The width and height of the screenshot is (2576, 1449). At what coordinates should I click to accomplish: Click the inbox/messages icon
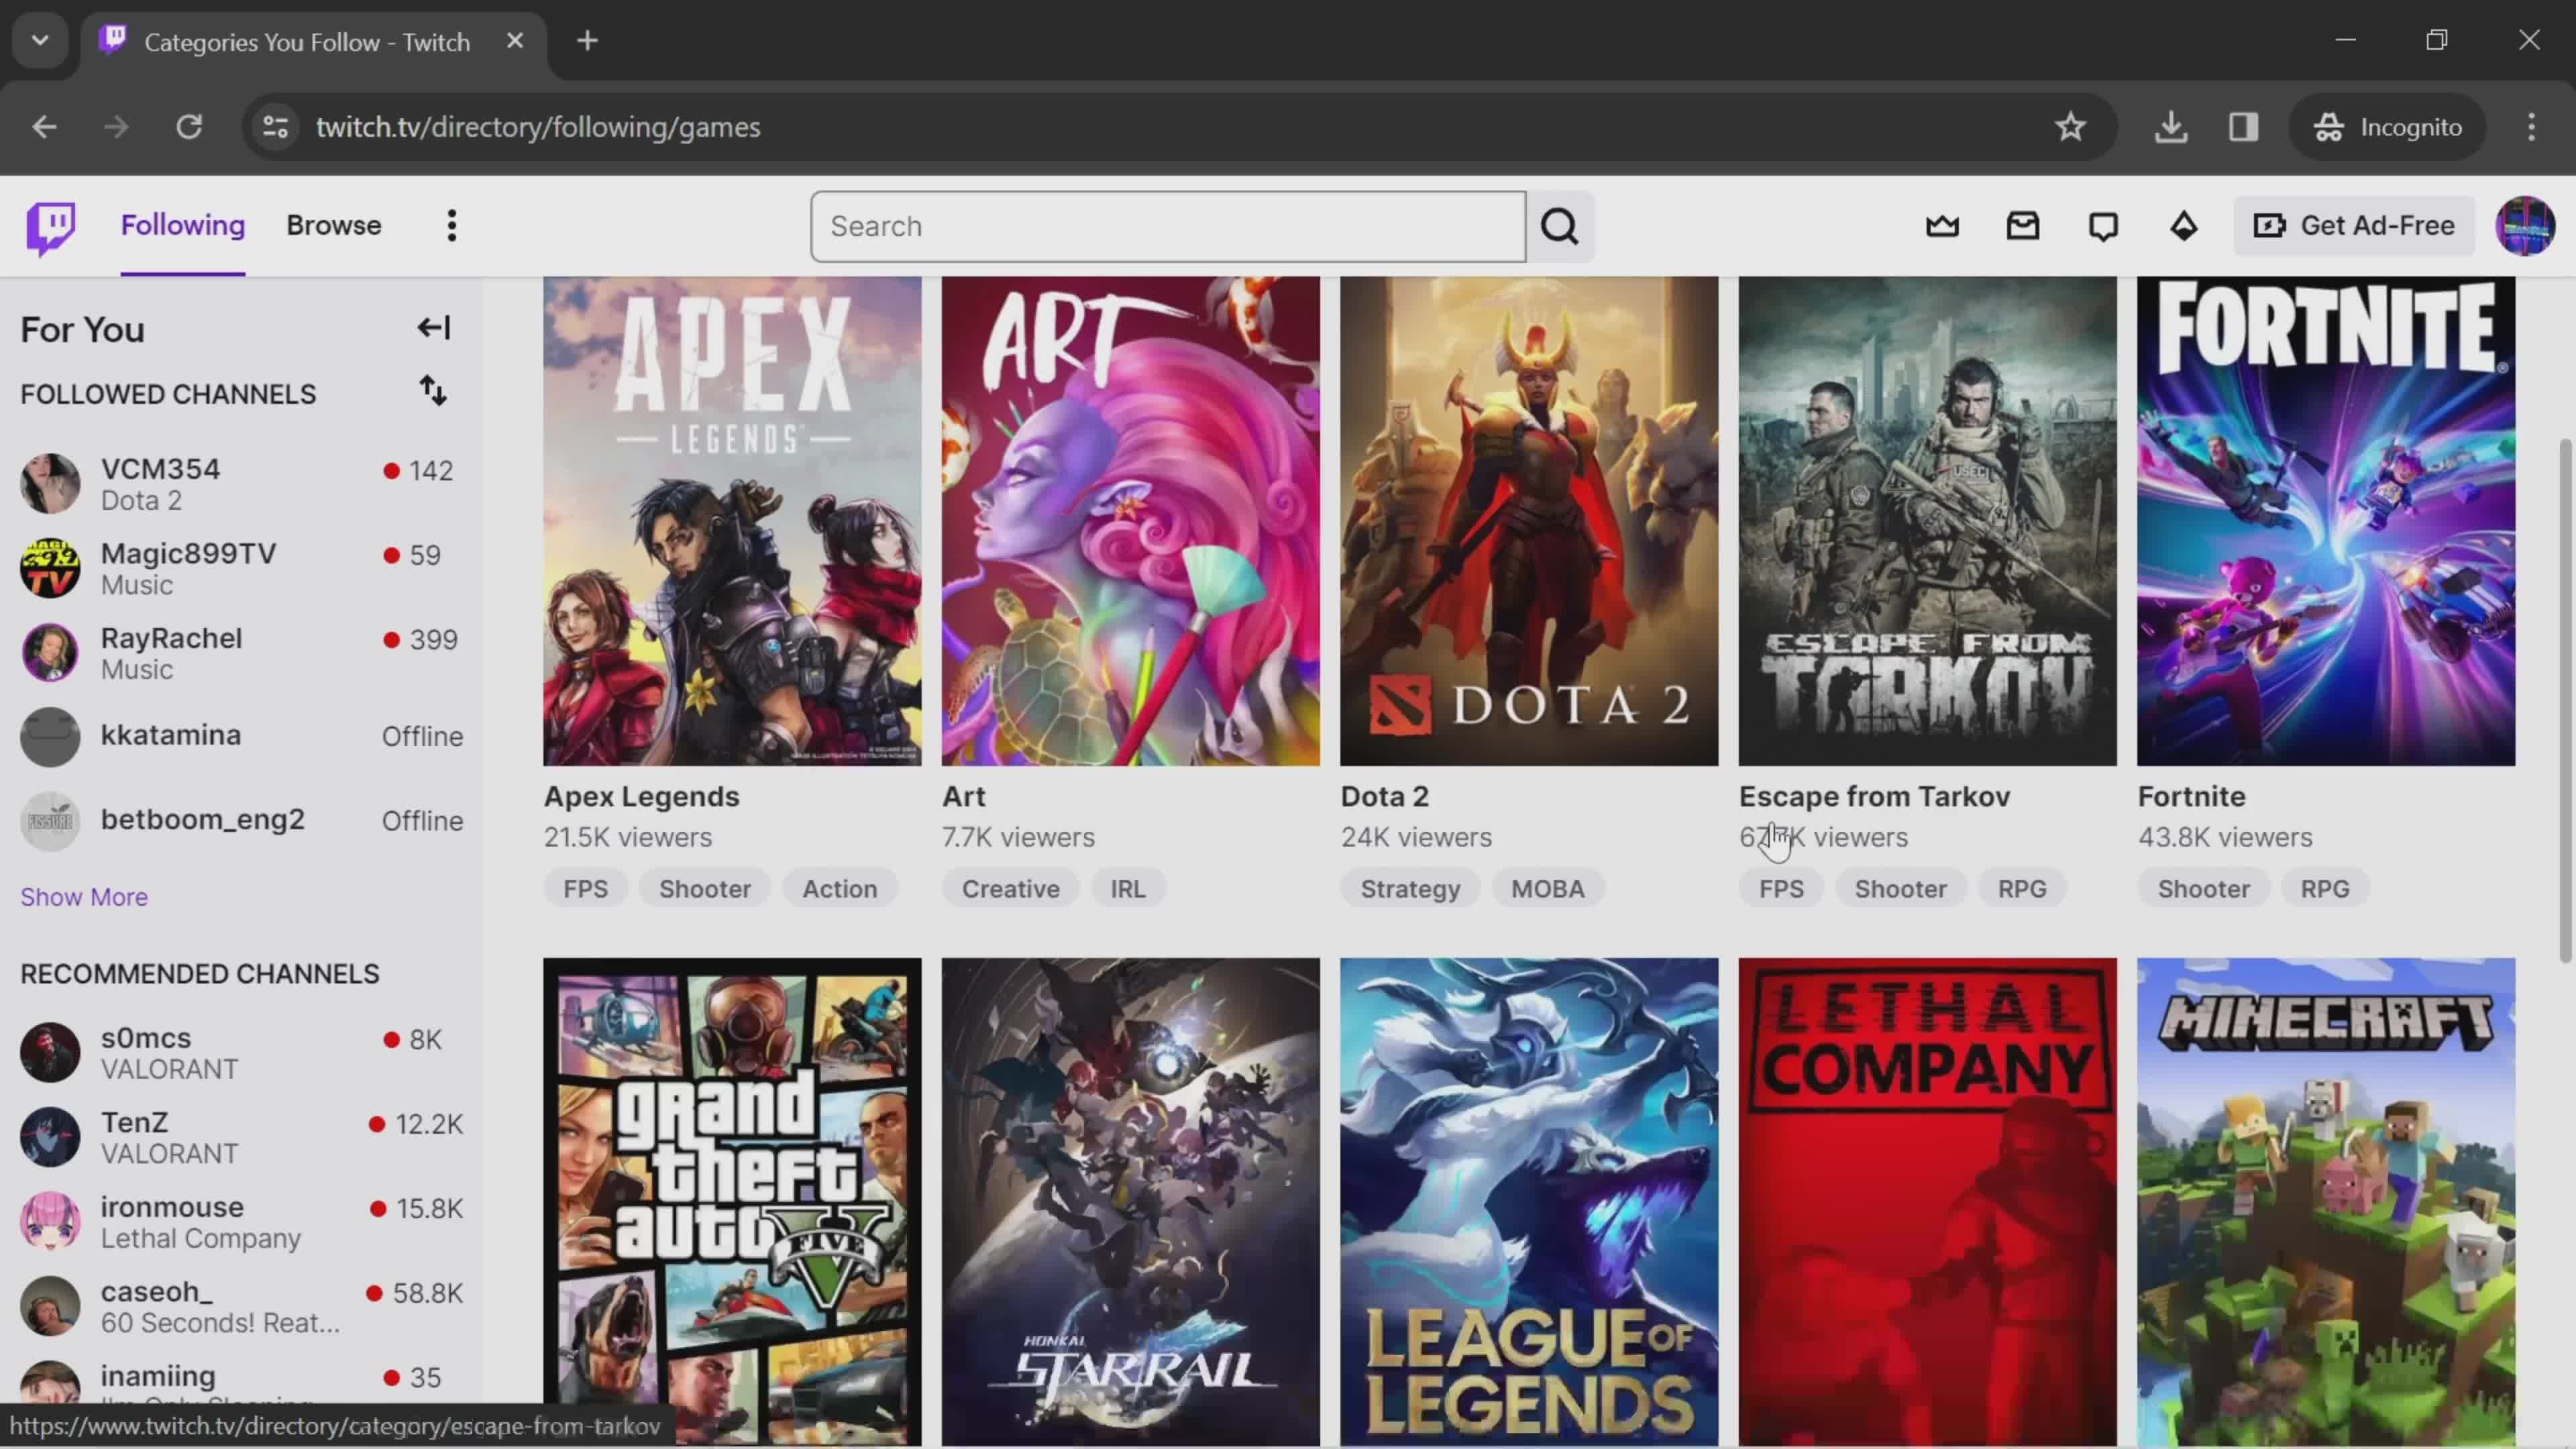(2023, 225)
